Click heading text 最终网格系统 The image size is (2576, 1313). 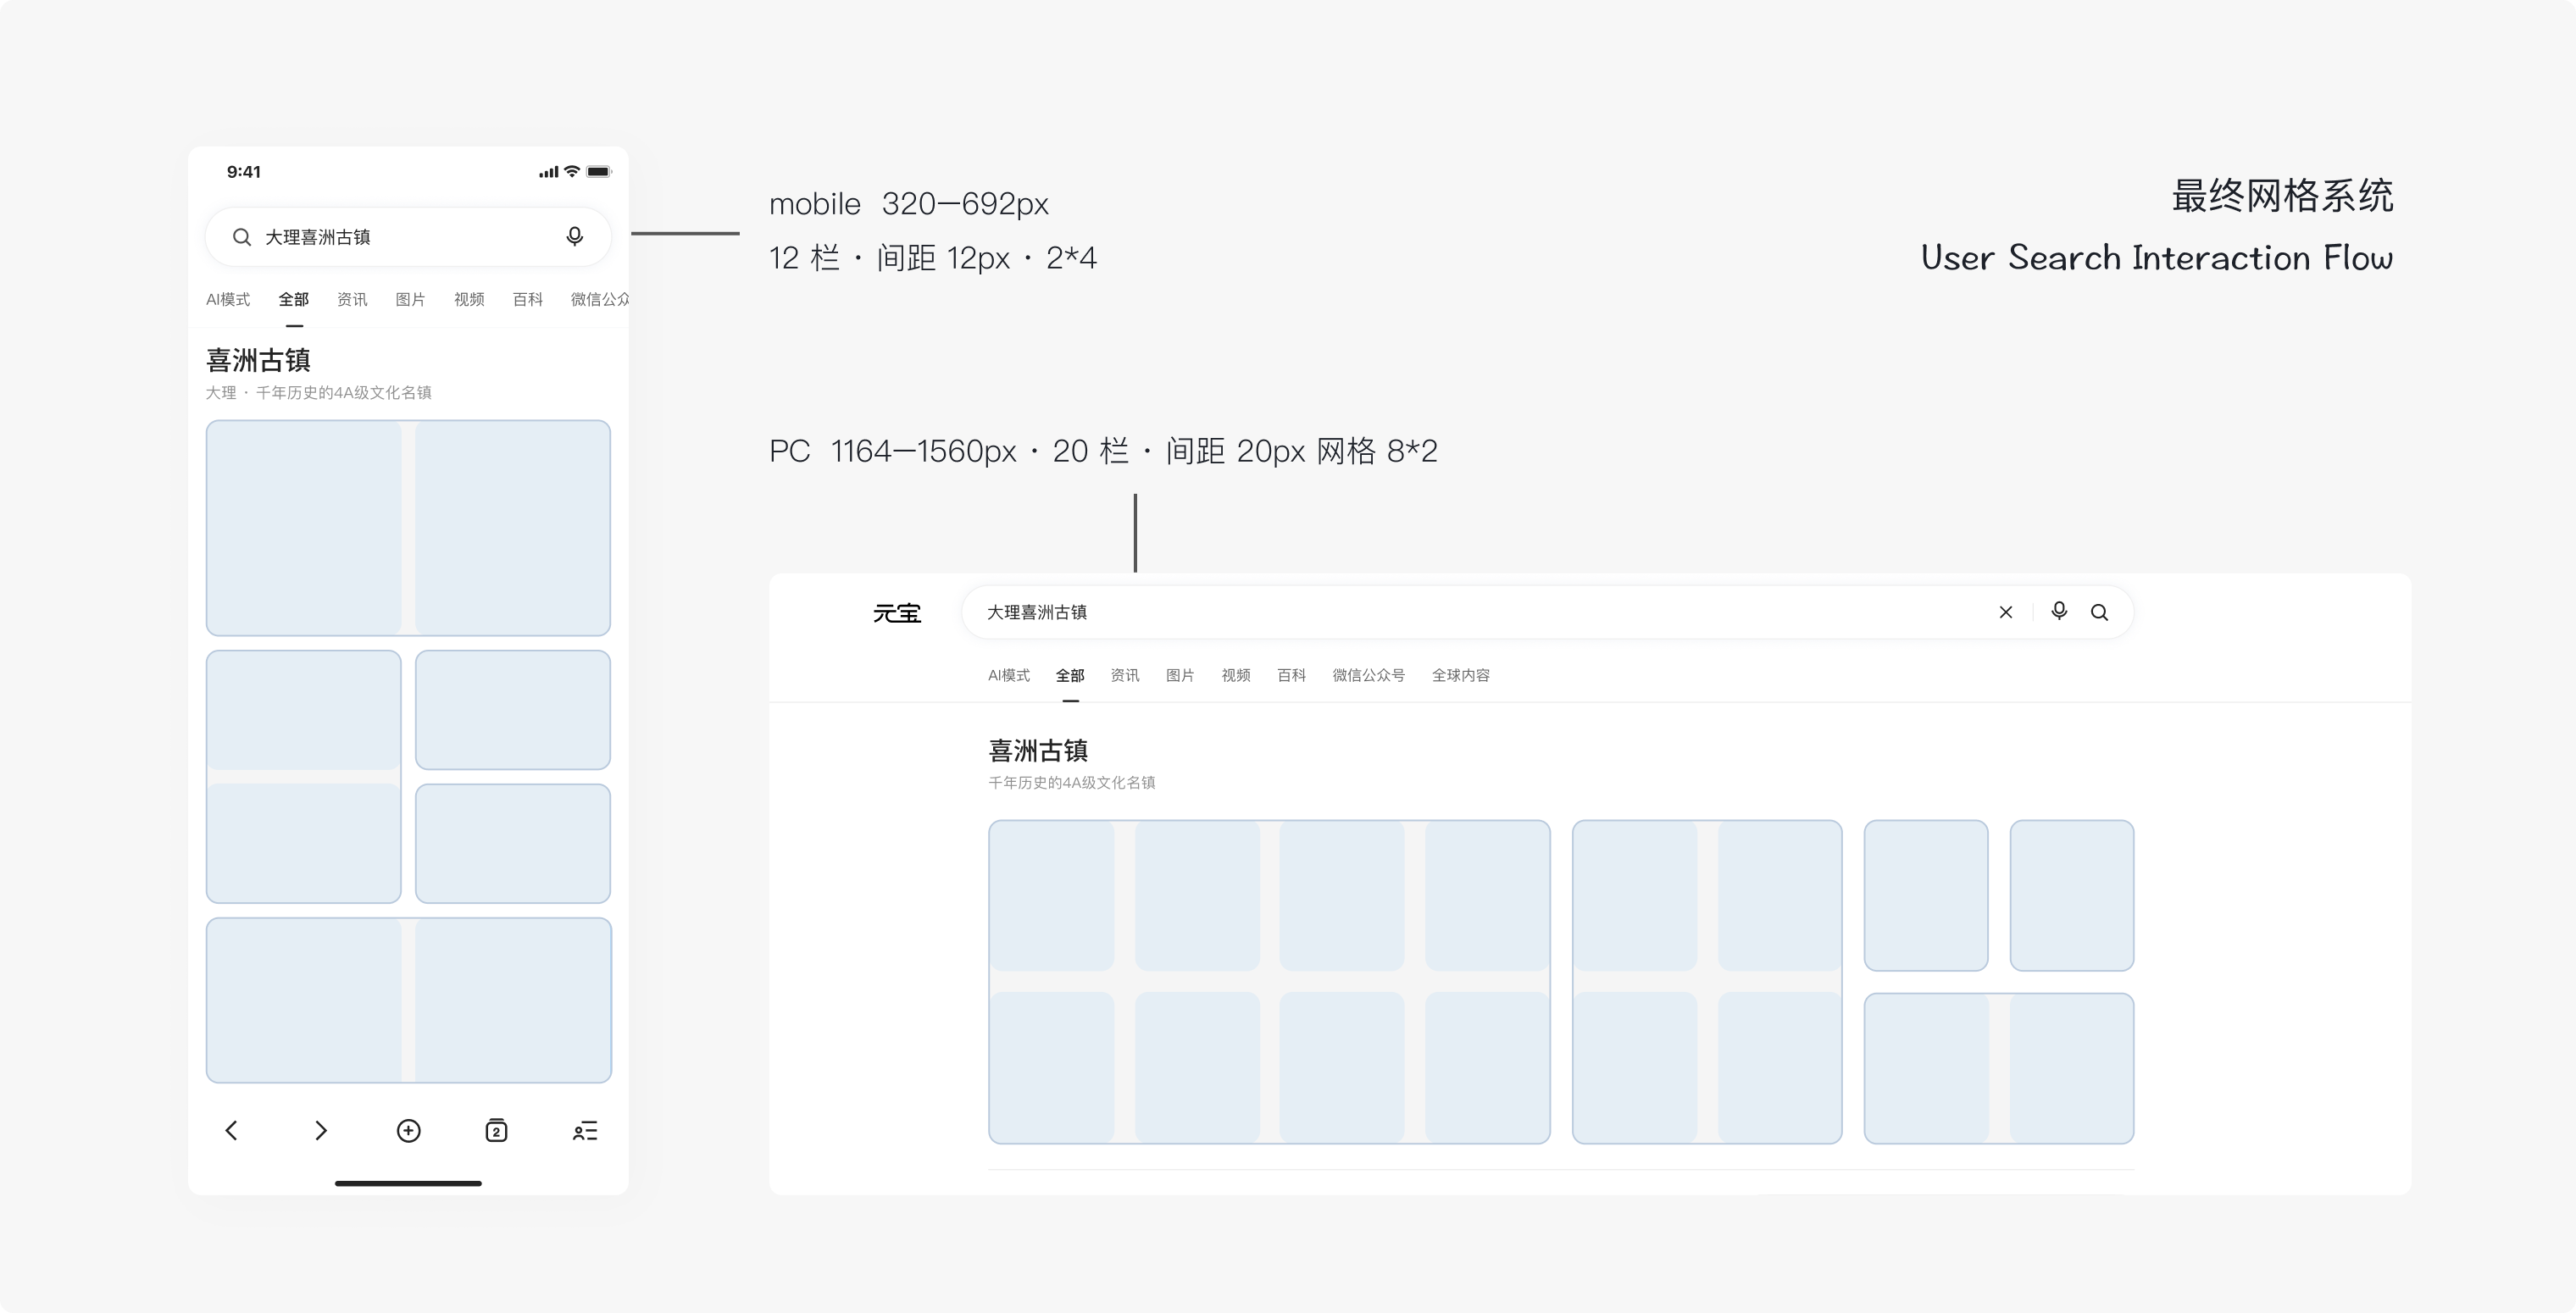click(x=2282, y=195)
